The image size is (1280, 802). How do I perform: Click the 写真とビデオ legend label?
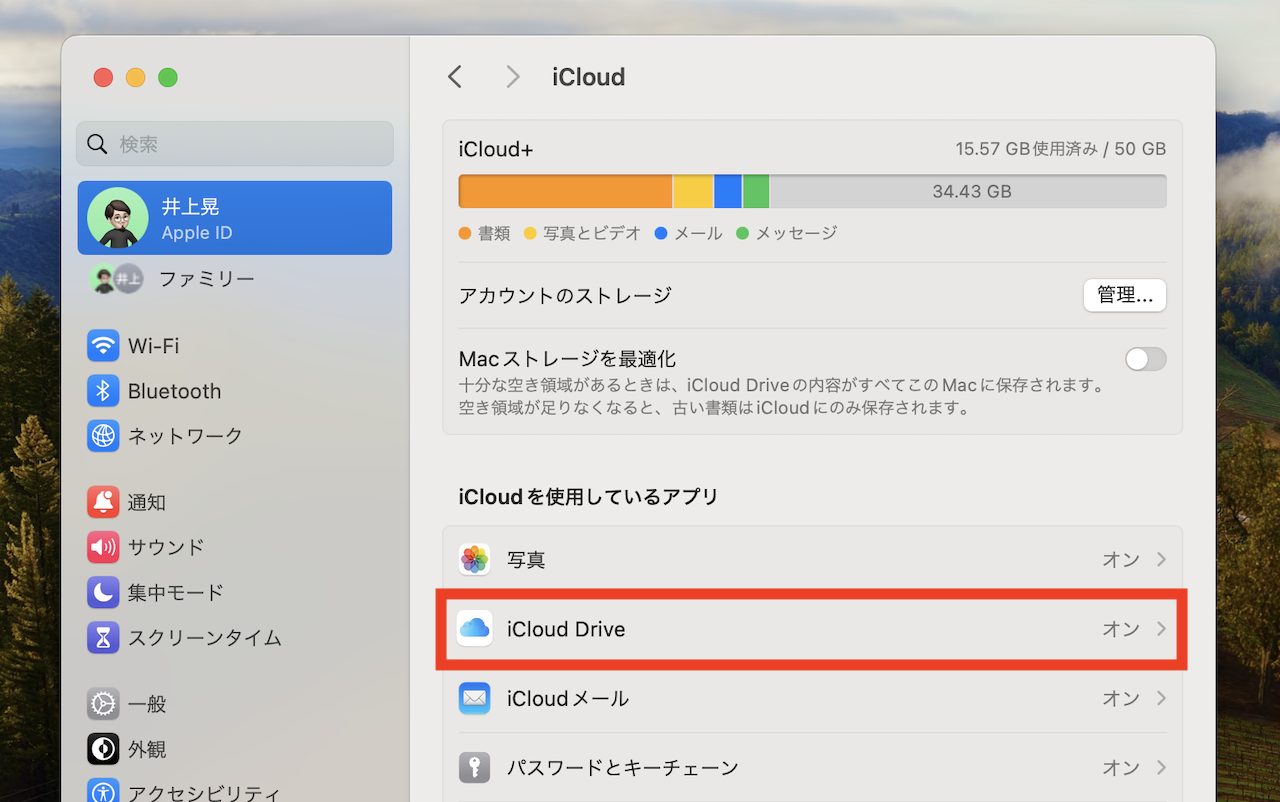(x=592, y=233)
